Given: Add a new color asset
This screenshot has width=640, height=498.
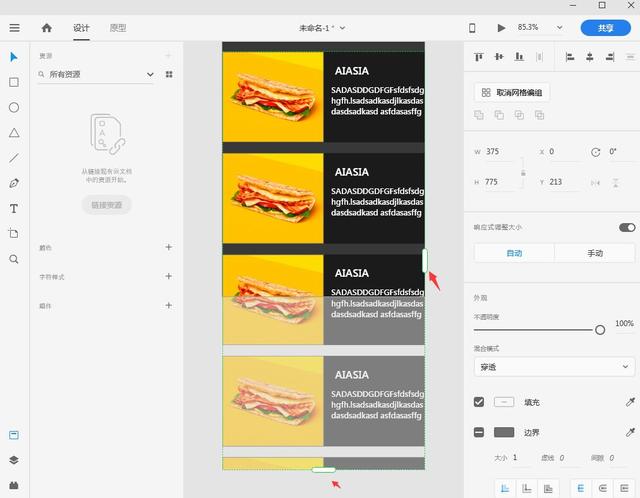Looking at the screenshot, I should 169,247.
